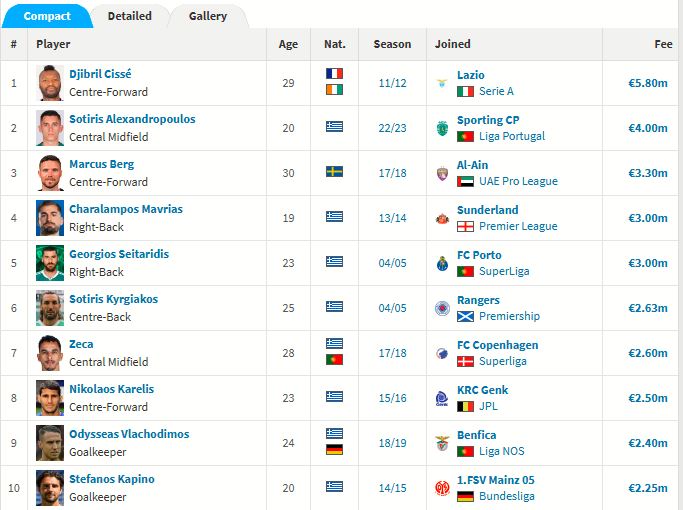Switch to the Detailed tab
Viewport: 683px width, 510px height.
[x=129, y=16]
